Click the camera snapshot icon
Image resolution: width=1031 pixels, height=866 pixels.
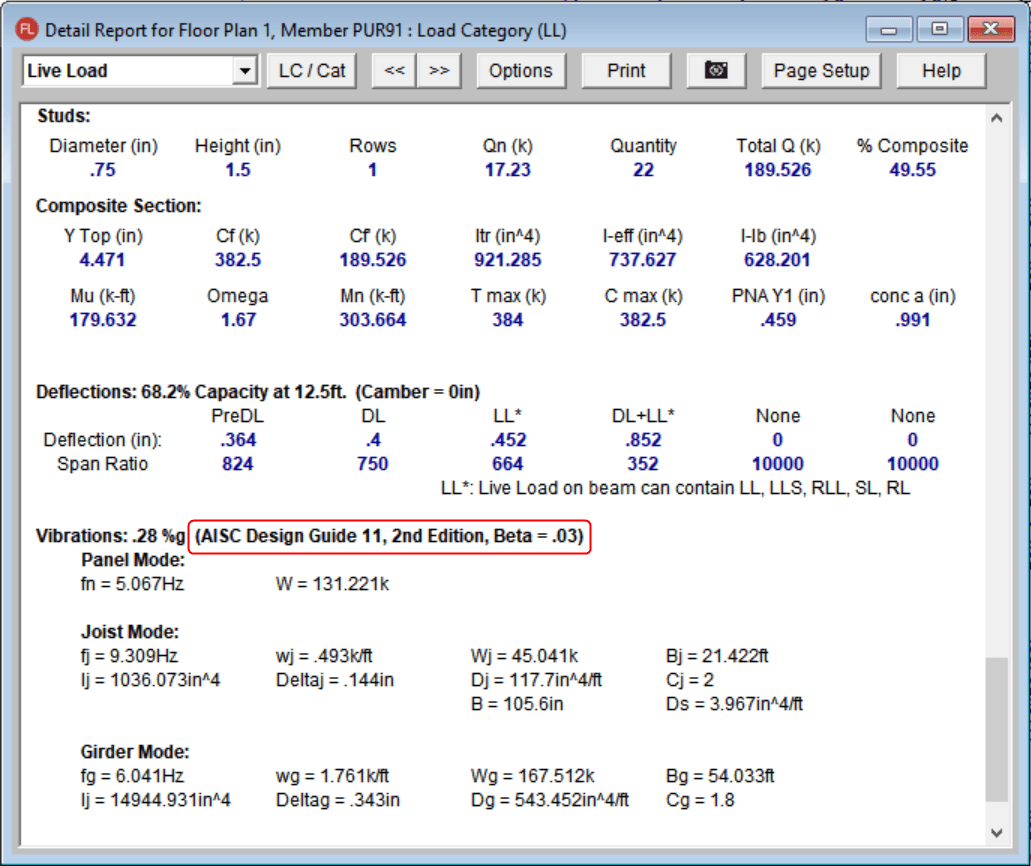pyautogui.click(x=716, y=71)
